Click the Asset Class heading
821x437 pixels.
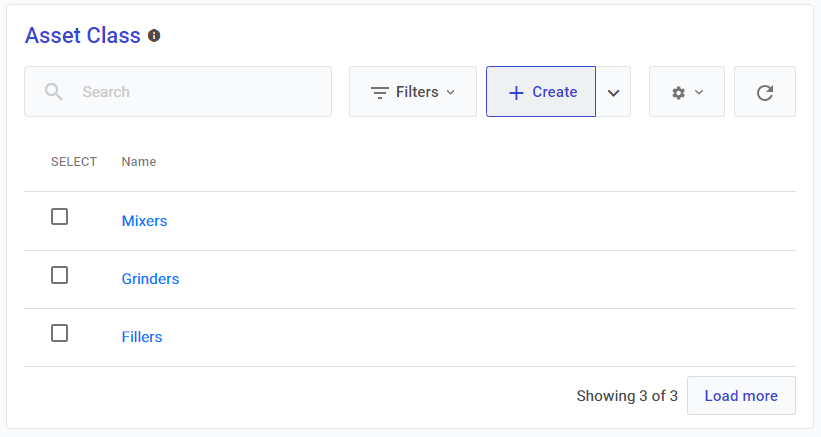click(82, 36)
